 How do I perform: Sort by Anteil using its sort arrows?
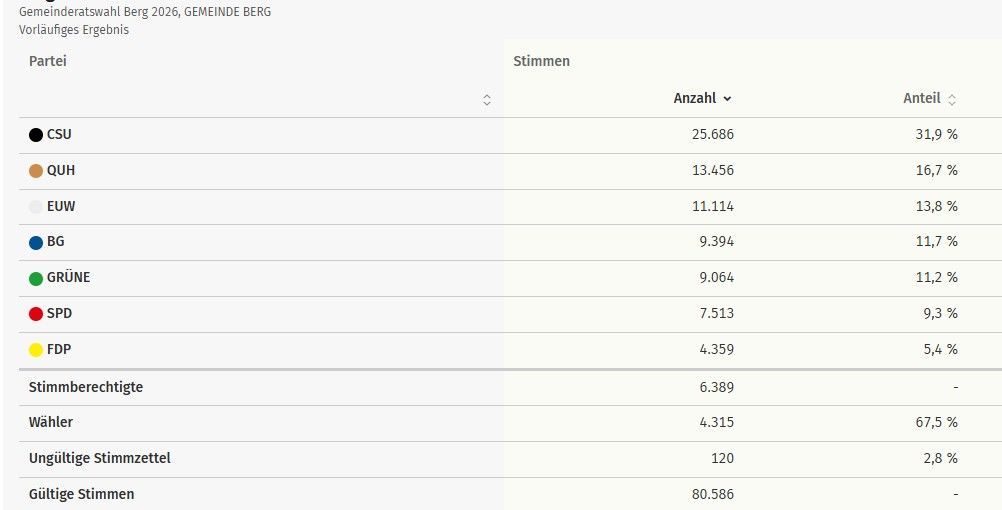pyautogui.click(x=952, y=99)
